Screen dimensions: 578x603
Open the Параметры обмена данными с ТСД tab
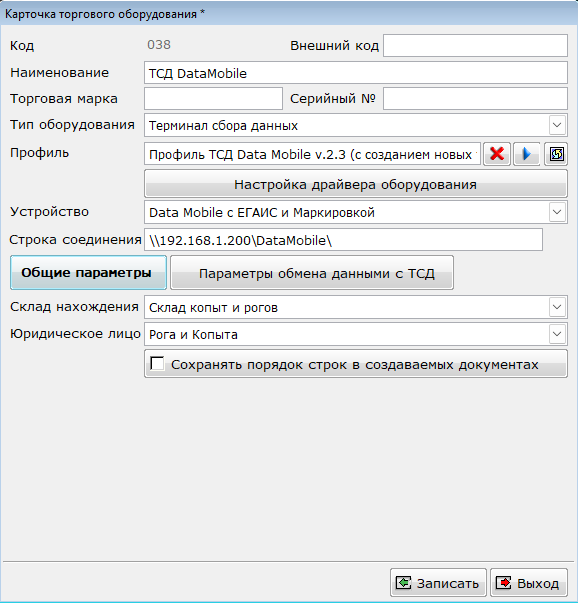(x=312, y=273)
